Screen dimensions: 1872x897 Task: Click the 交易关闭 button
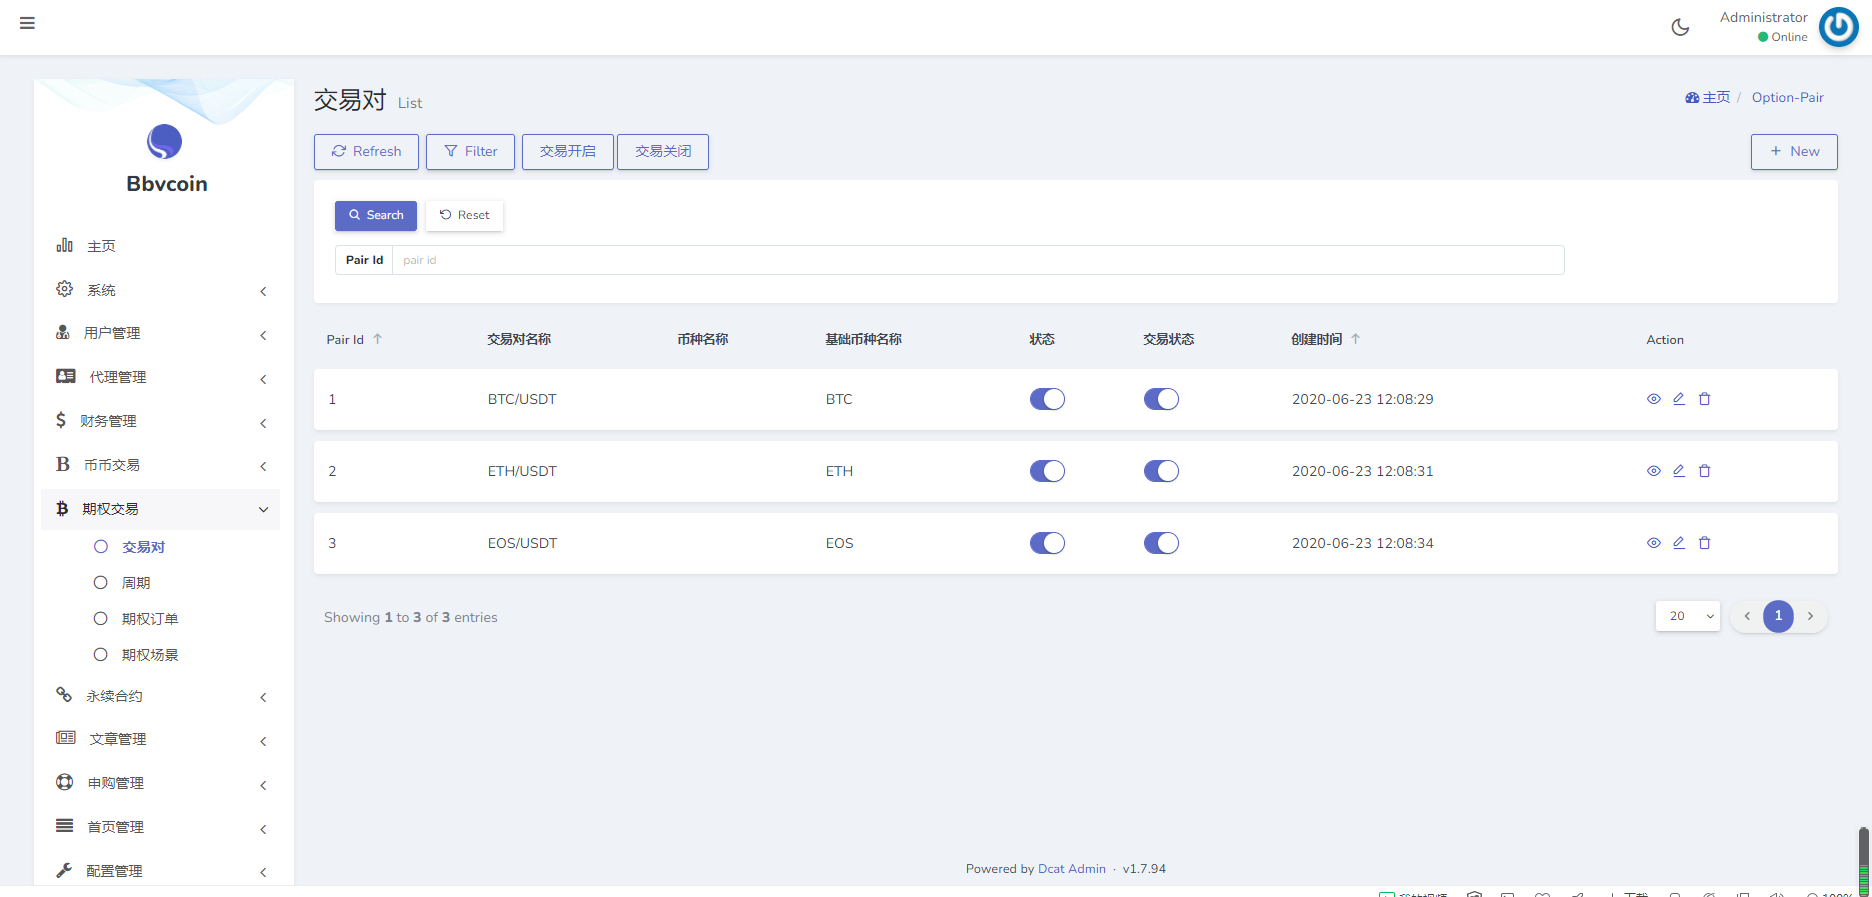pos(663,151)
